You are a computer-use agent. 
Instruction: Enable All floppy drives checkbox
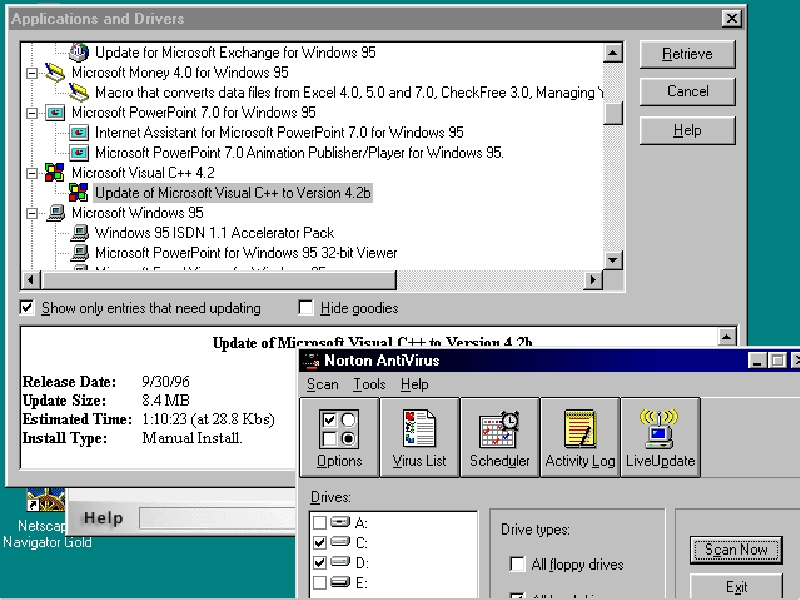tap(517, 564)
